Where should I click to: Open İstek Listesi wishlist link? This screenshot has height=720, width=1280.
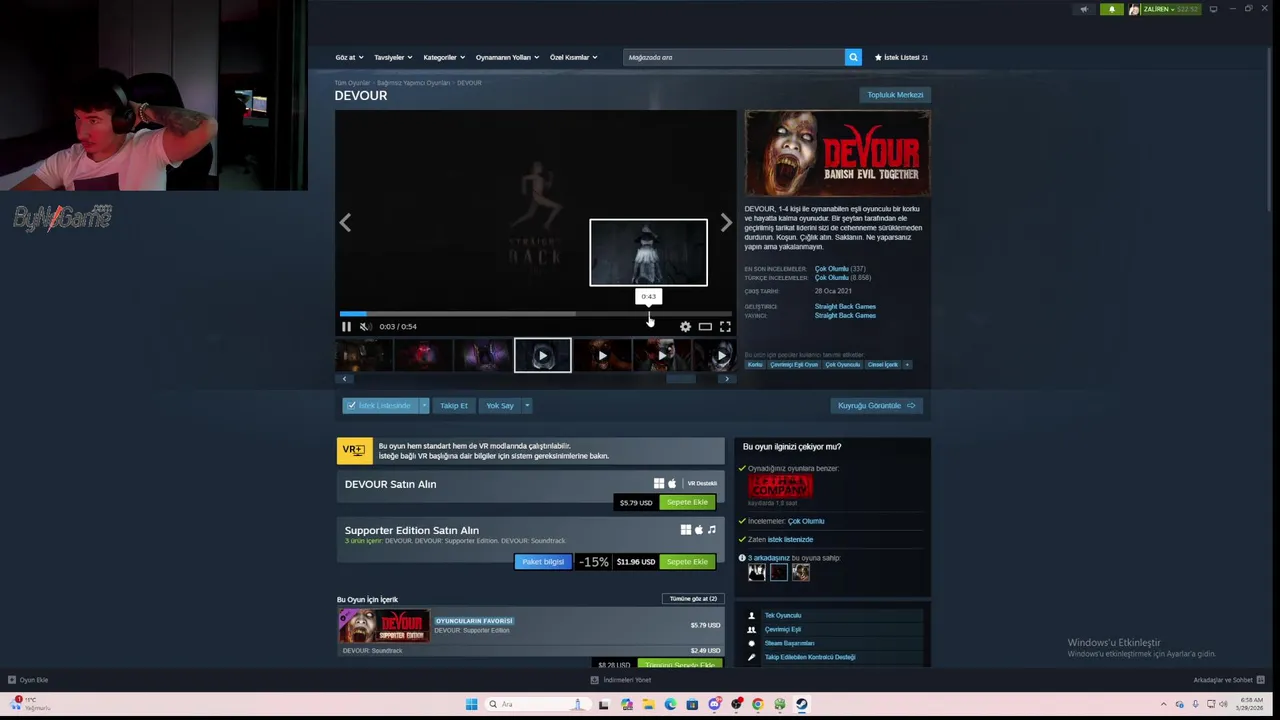tap(901, 57)
